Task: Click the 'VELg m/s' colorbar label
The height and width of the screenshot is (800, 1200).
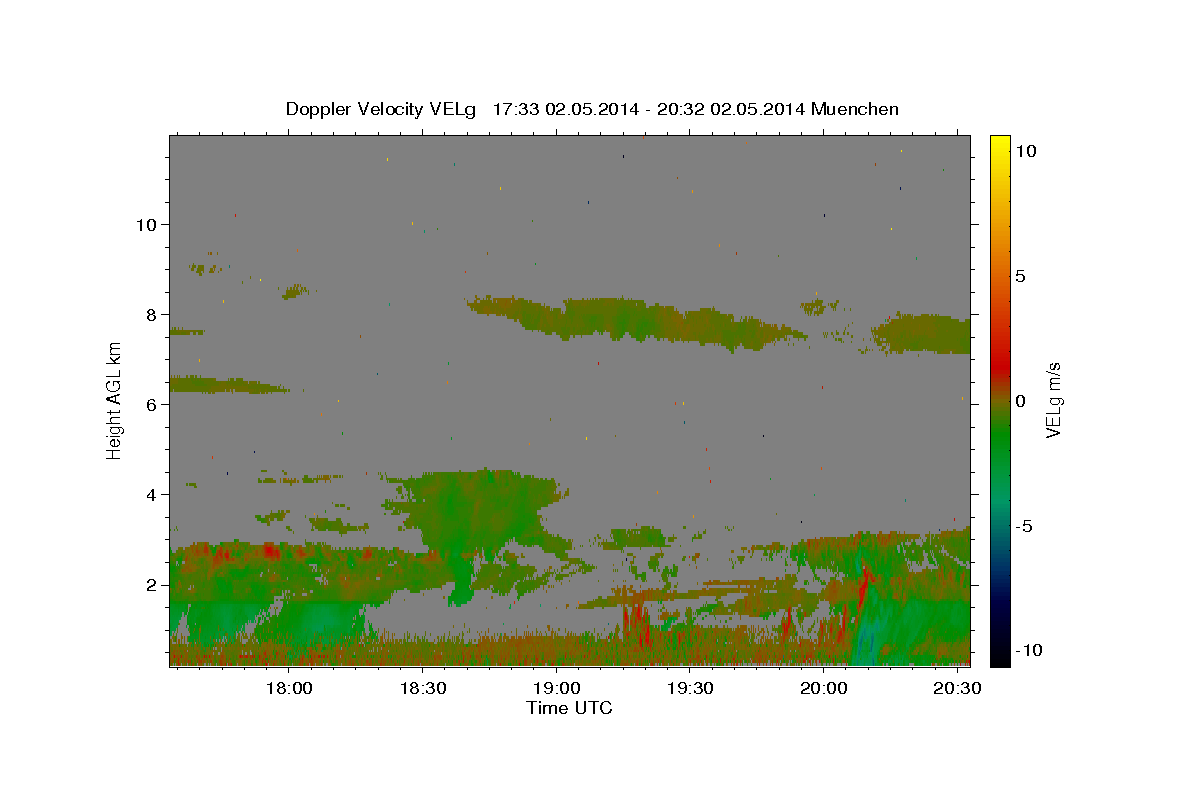Action: (1053, 400)
